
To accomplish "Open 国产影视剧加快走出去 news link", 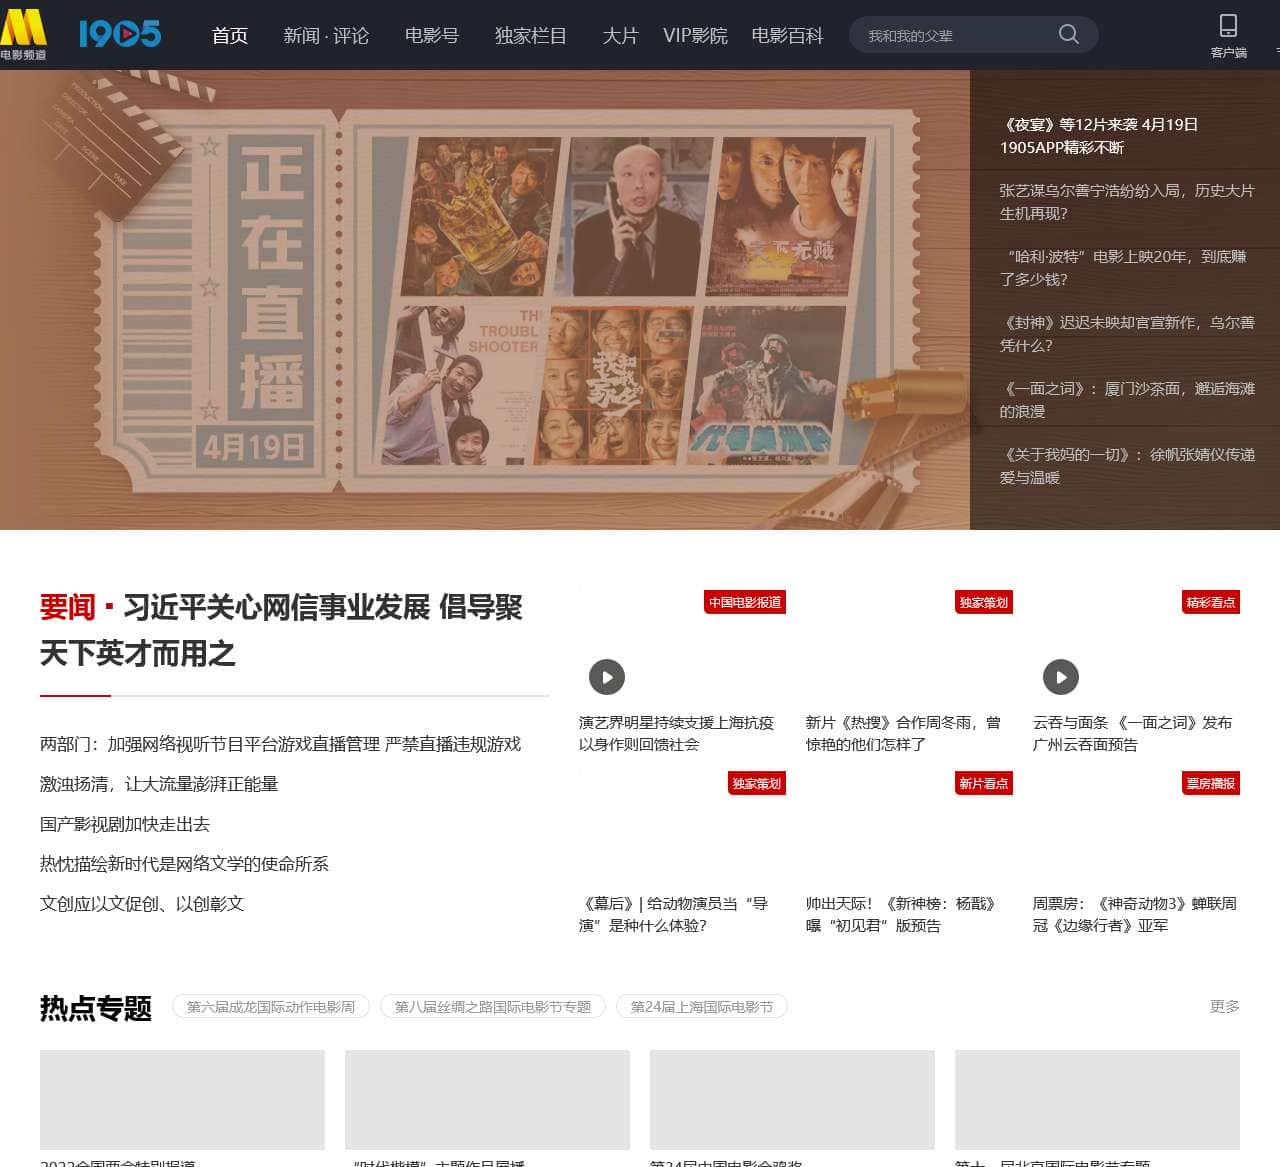I will coord(125,824).
